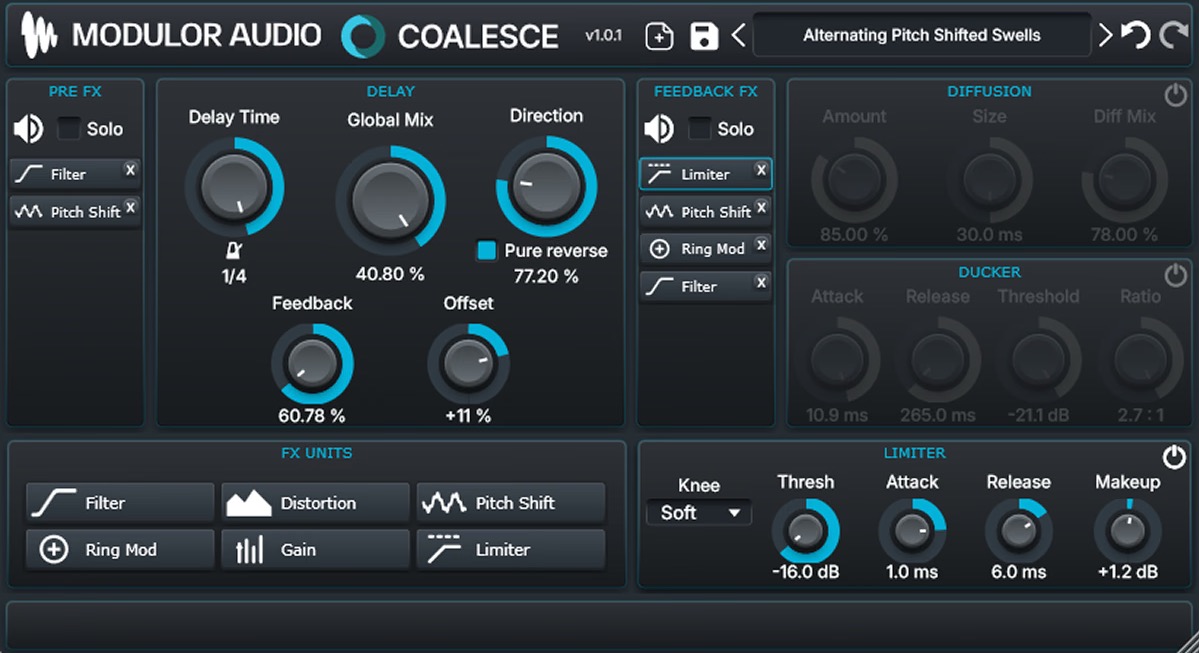Go to the next preset arrow
The image size is (1199, 653).
pyautogui.click(x=1105, y=35)
